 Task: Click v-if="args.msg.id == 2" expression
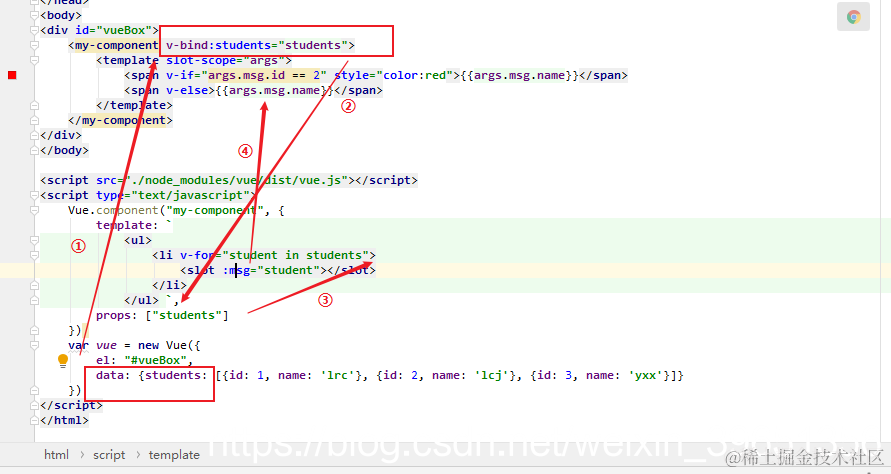(x=246, y=75)
